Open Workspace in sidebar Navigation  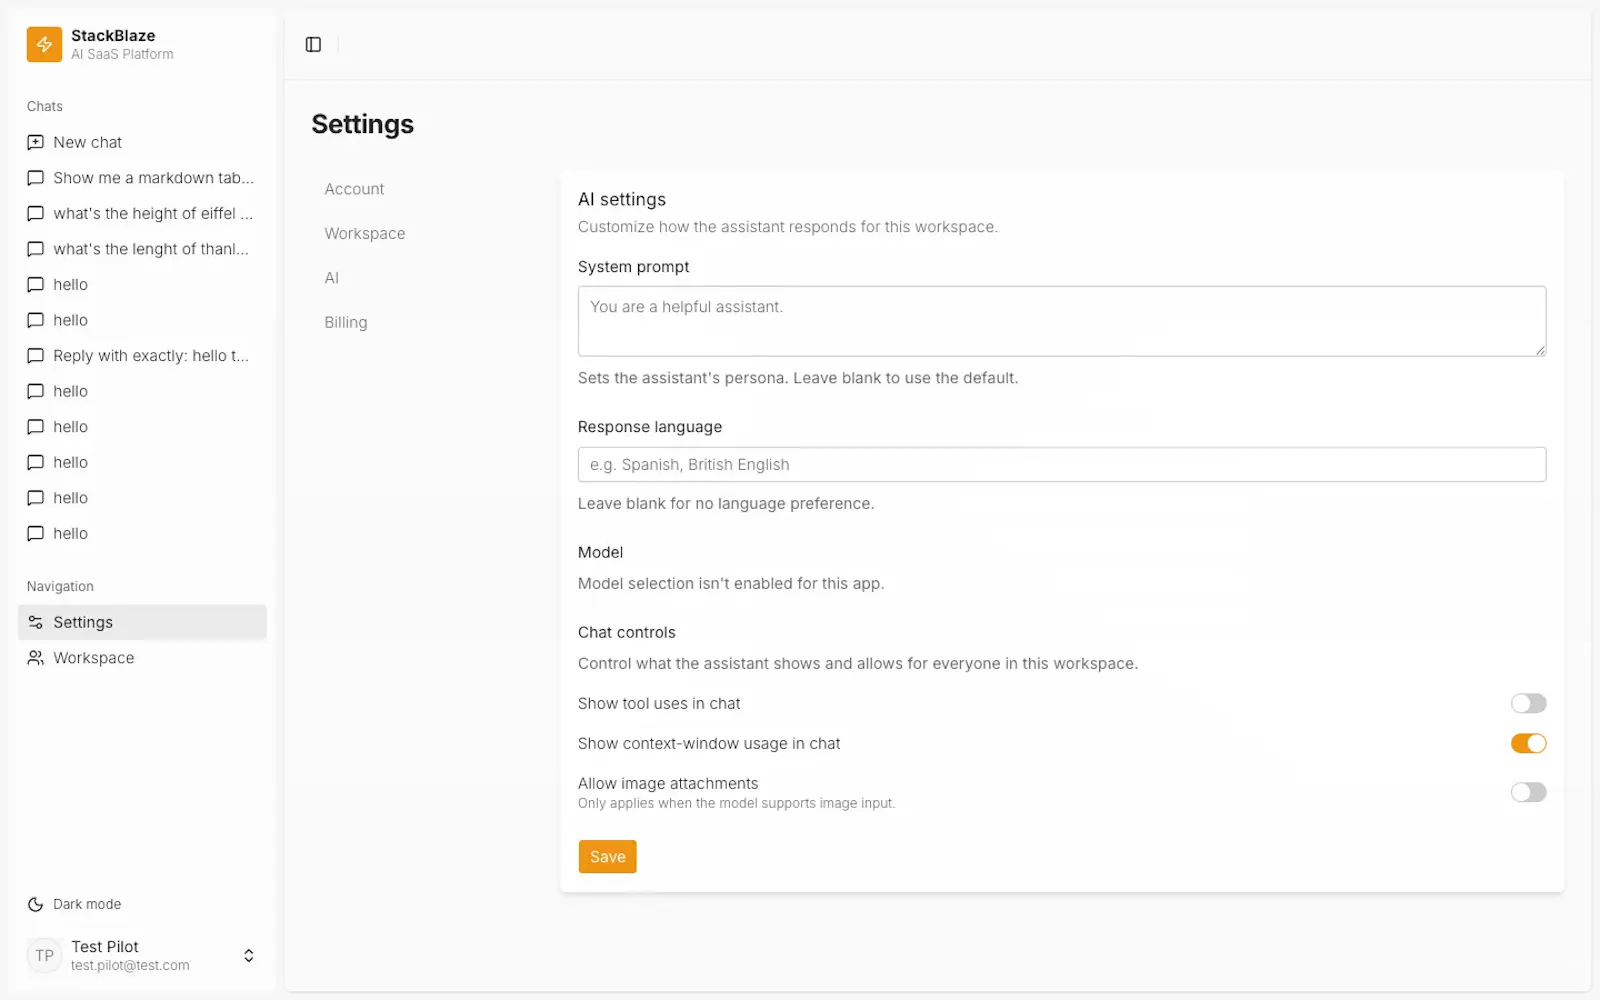[142, 658]
